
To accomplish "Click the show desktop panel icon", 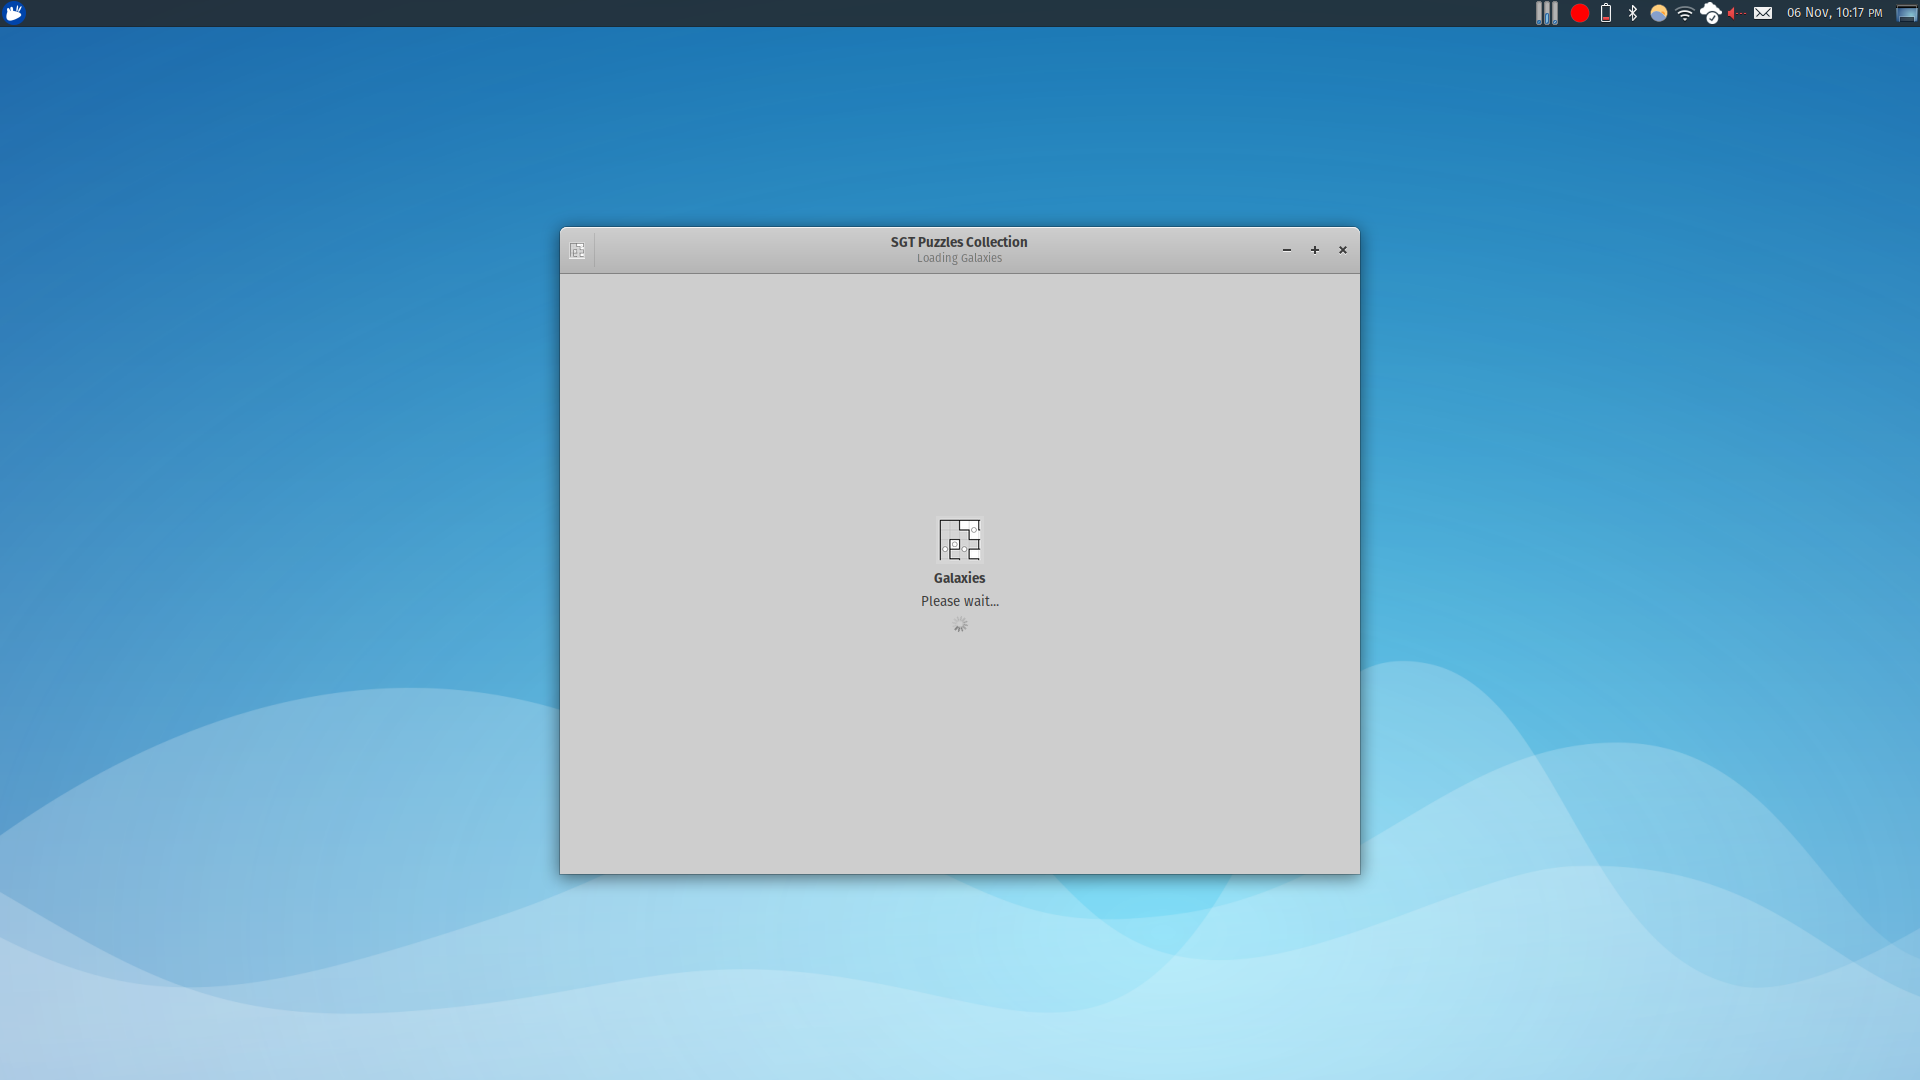I will click(x=1907, y=13).
